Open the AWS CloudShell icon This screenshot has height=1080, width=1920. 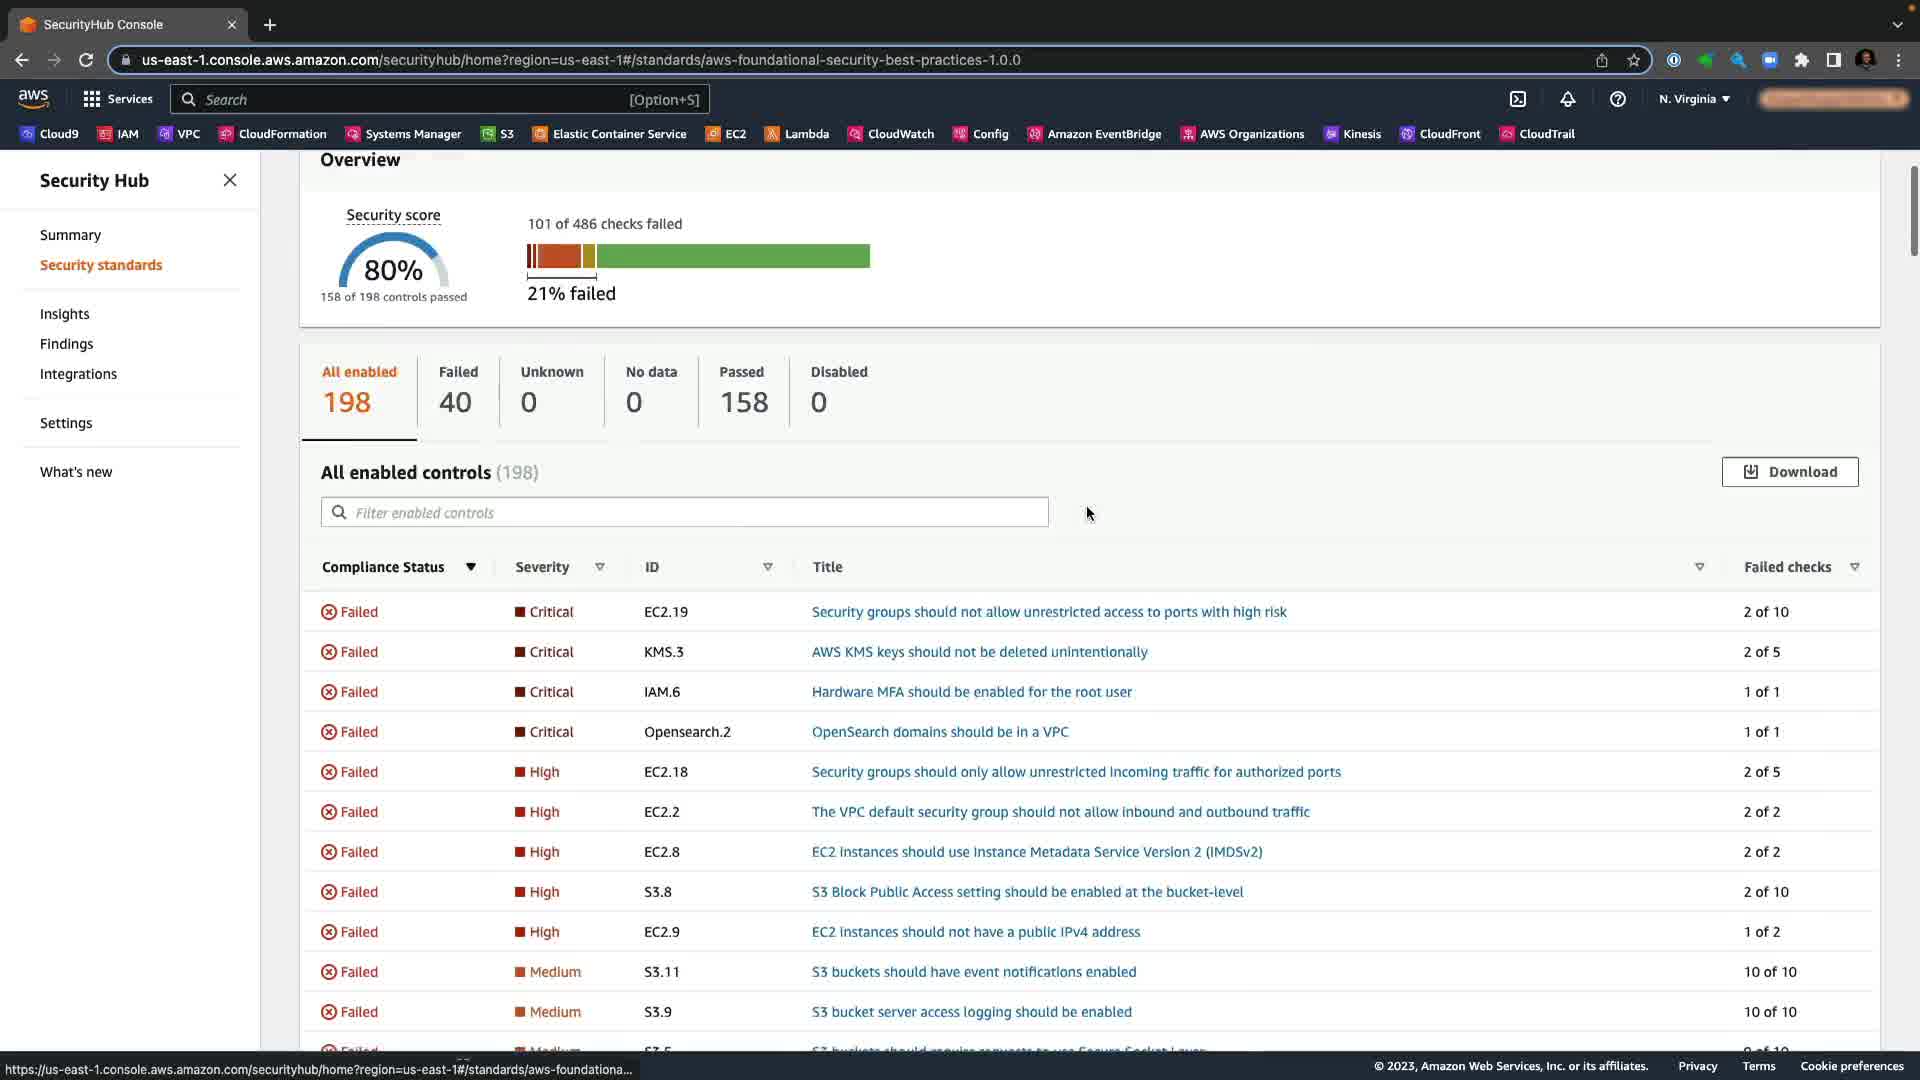(x=1517, y=99)
